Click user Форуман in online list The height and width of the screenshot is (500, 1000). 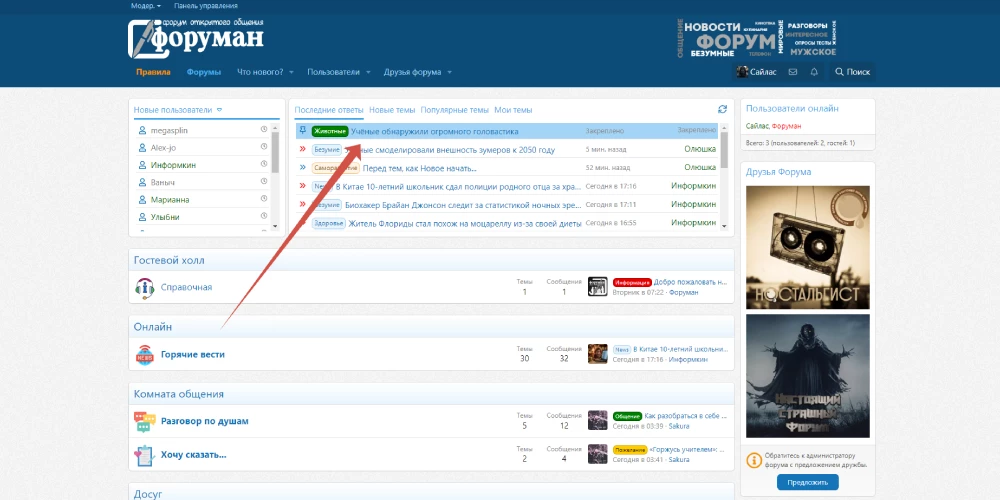point(786,126)
